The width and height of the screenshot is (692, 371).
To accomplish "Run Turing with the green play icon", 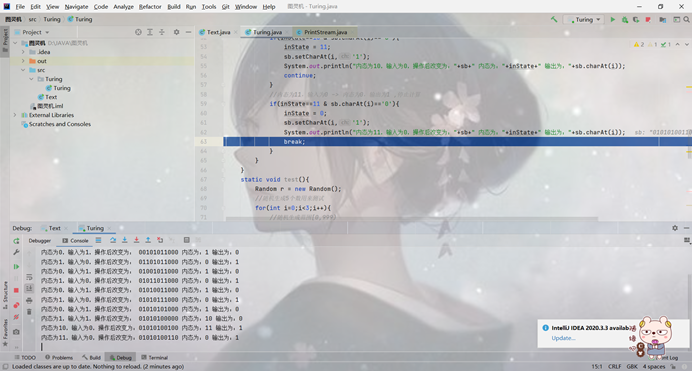I will click(613, 19).
